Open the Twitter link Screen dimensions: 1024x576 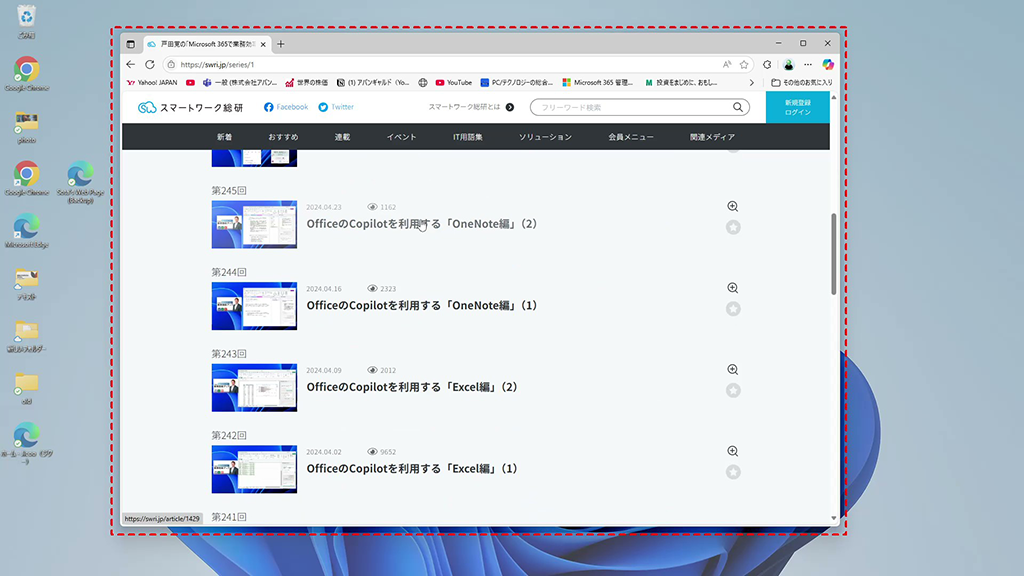click(x=336, y=107)
